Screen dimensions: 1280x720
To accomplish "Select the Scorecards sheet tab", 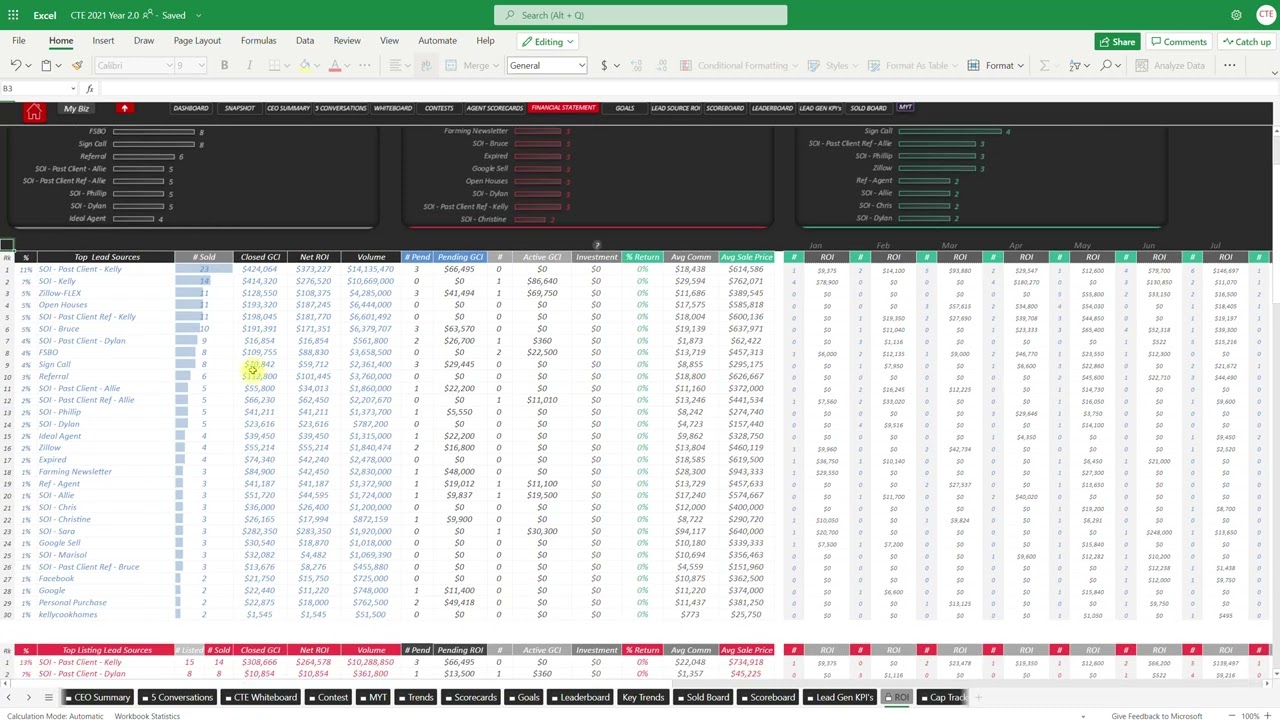I will [x=472, y=697].
